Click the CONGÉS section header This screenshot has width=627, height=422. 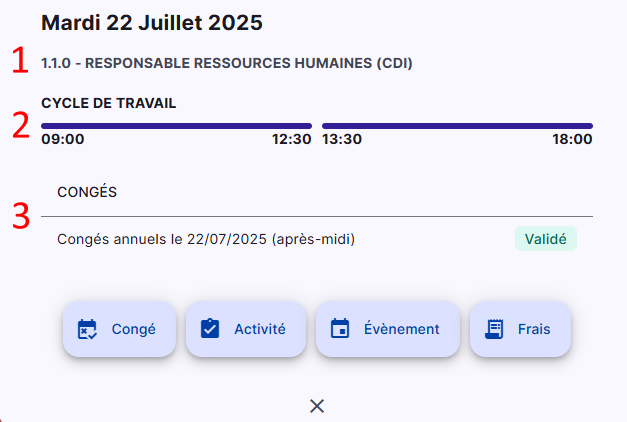87,192
